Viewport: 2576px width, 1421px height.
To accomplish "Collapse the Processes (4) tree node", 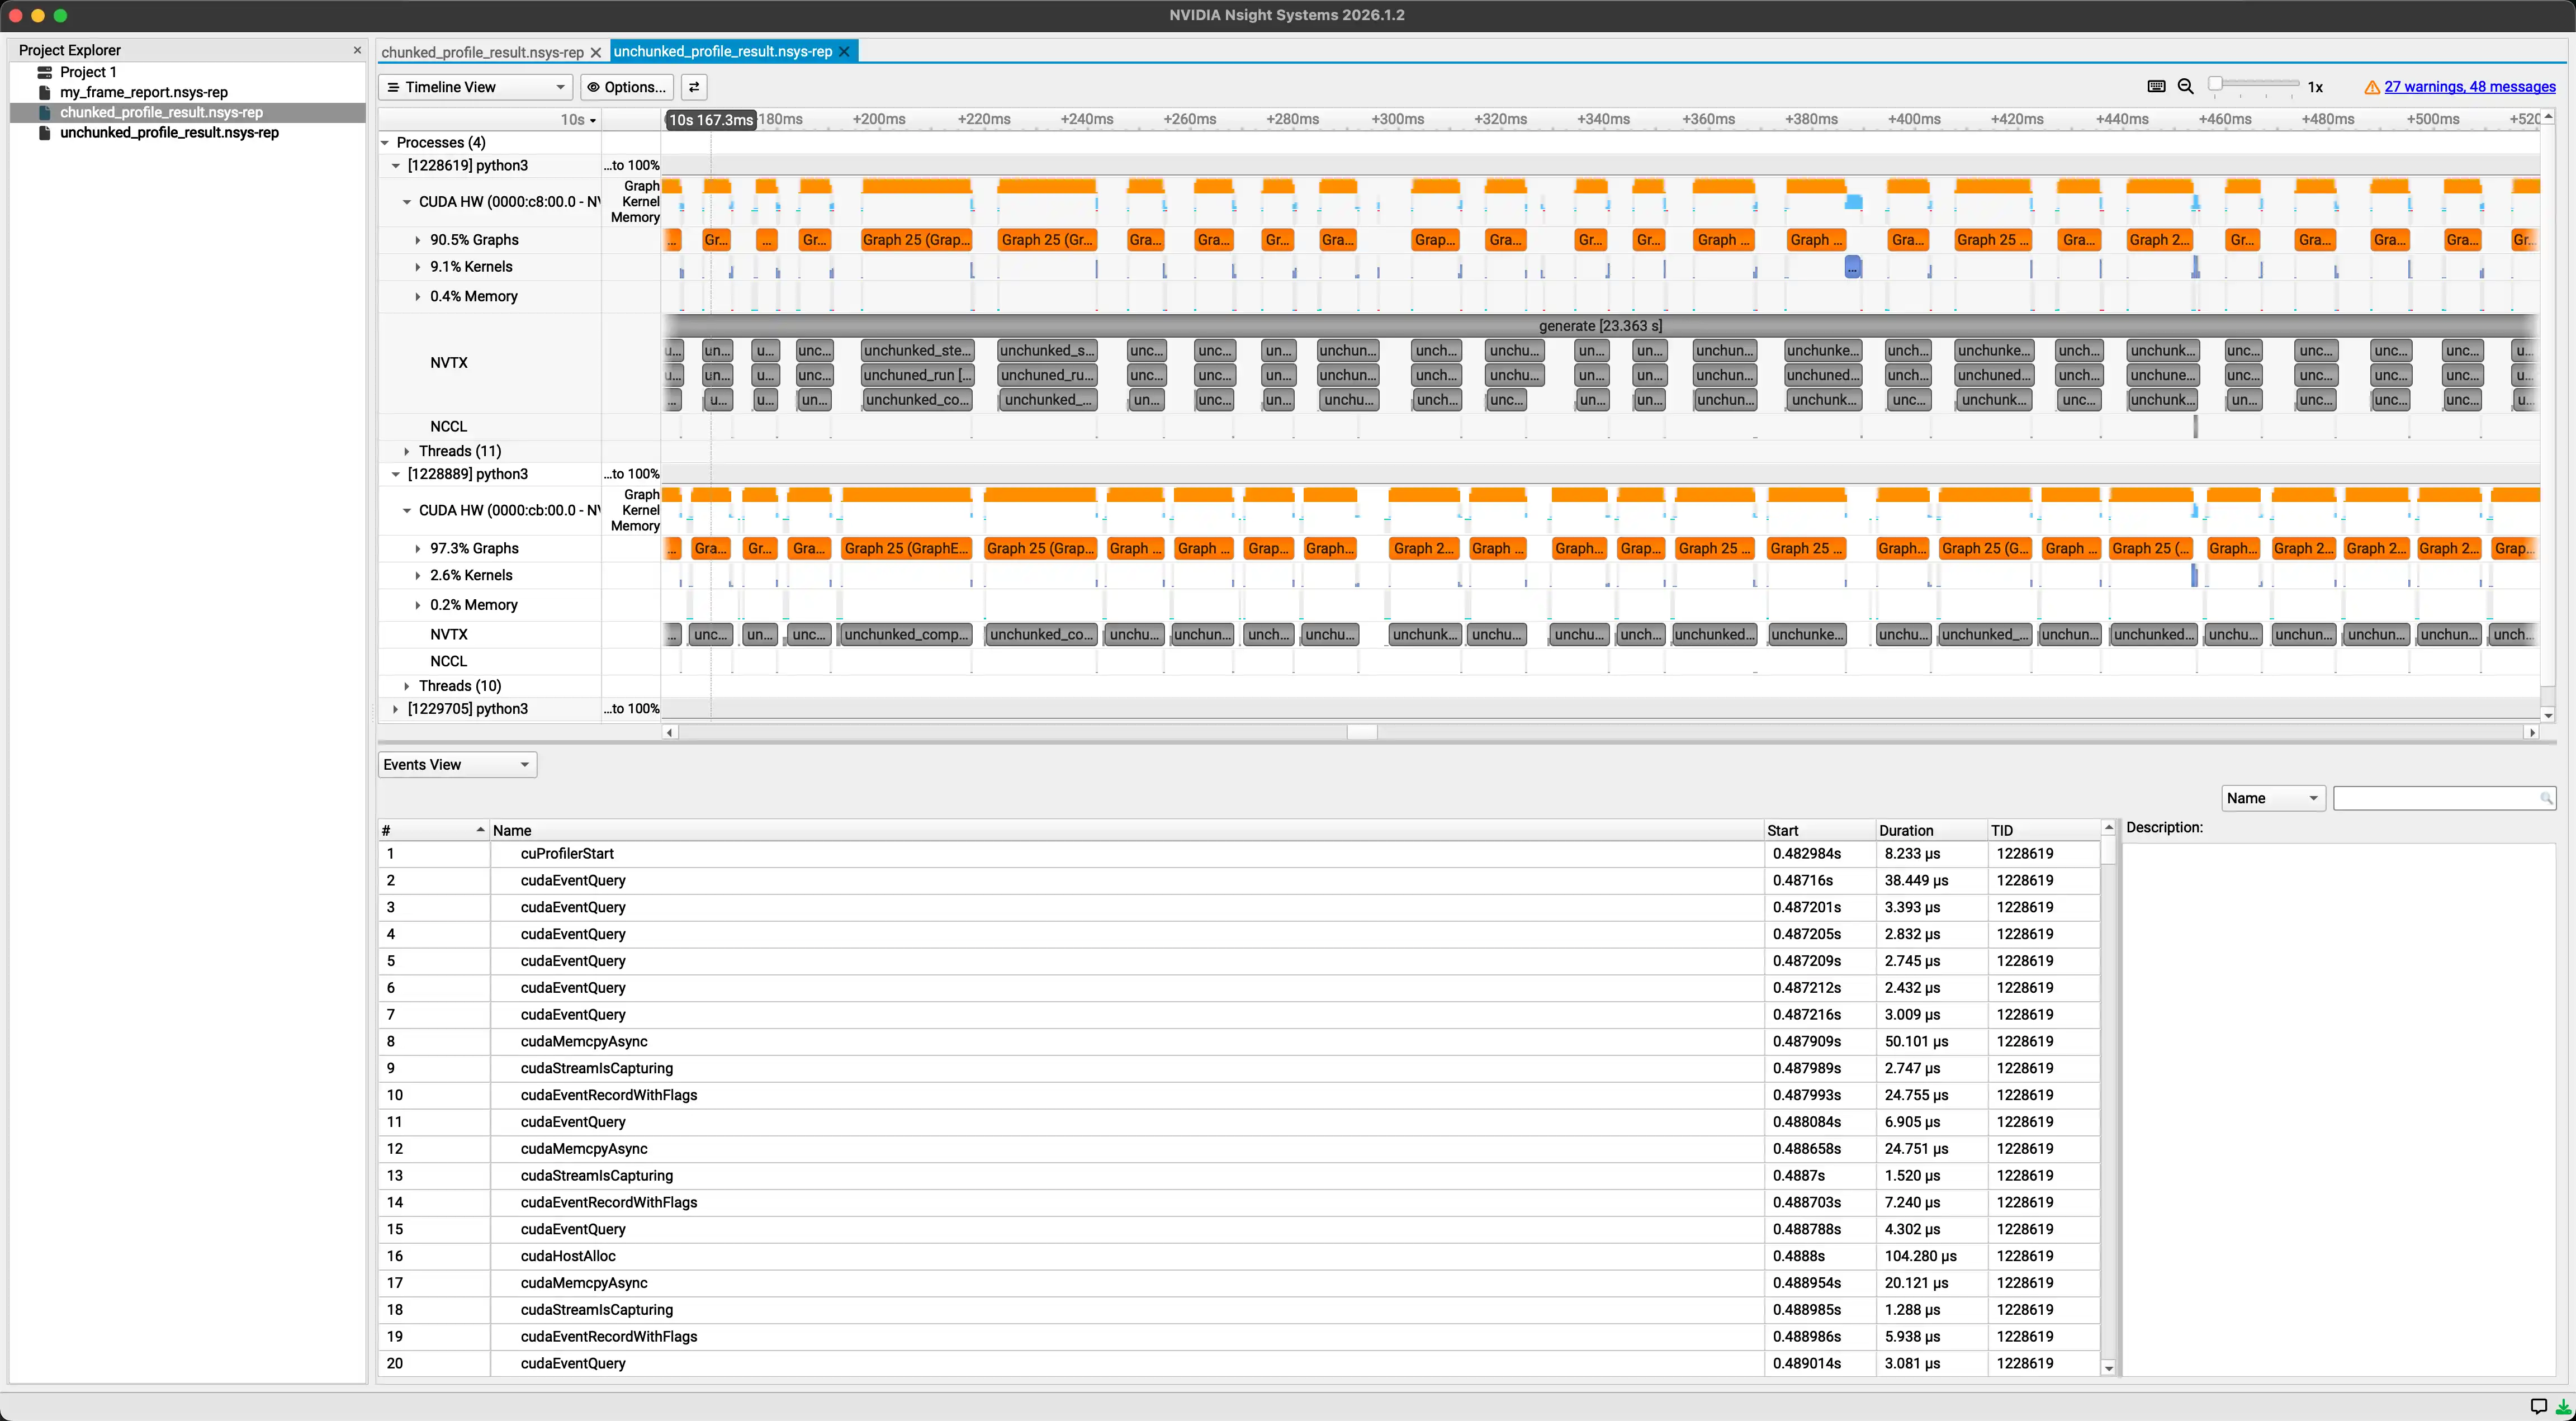I will click(385, 143).
